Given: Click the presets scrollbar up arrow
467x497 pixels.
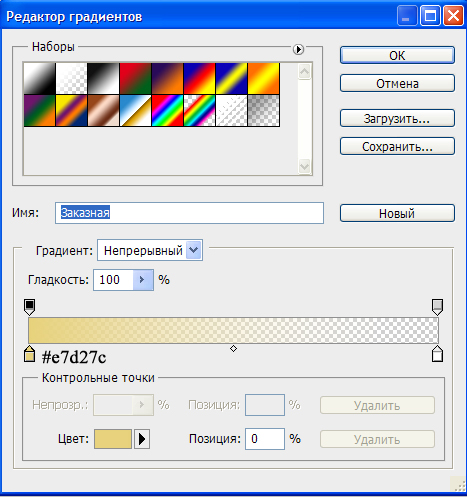Looking at the screenshot, I should [304, 71].
